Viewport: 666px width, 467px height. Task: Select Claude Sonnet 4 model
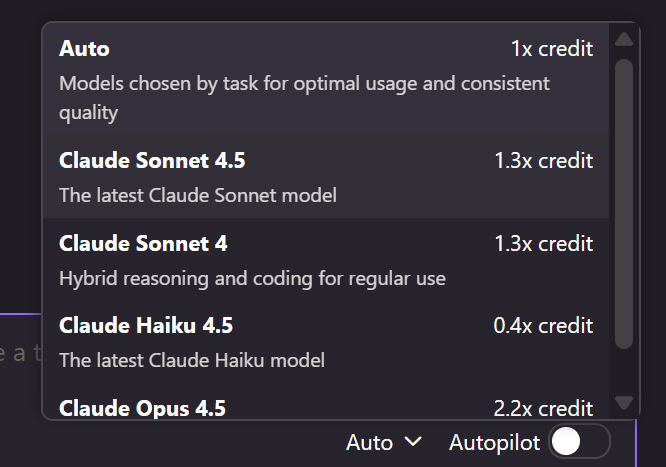tap(326, 260)
